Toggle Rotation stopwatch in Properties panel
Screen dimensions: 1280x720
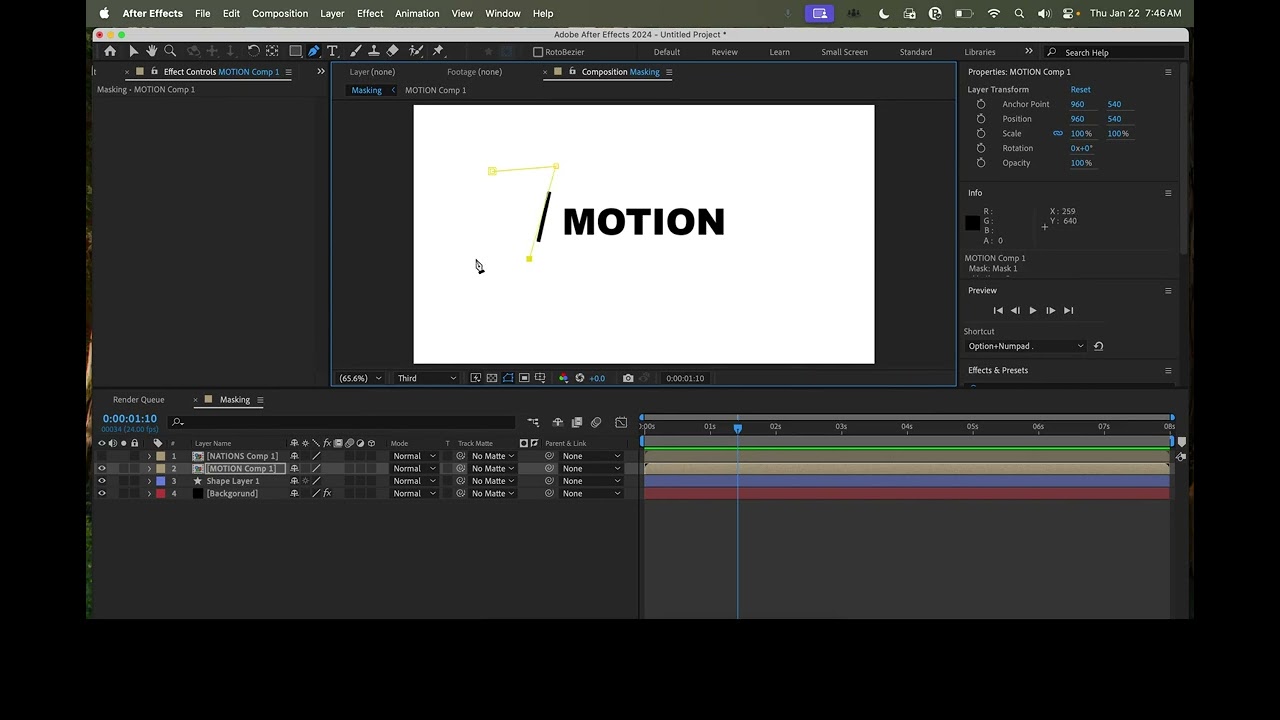pyautogui.click(x=981, y=148)
